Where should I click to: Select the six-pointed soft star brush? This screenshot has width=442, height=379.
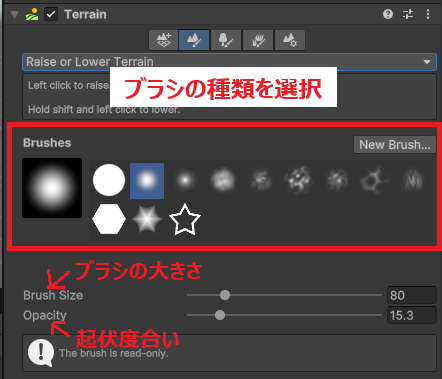pos(147,219)
